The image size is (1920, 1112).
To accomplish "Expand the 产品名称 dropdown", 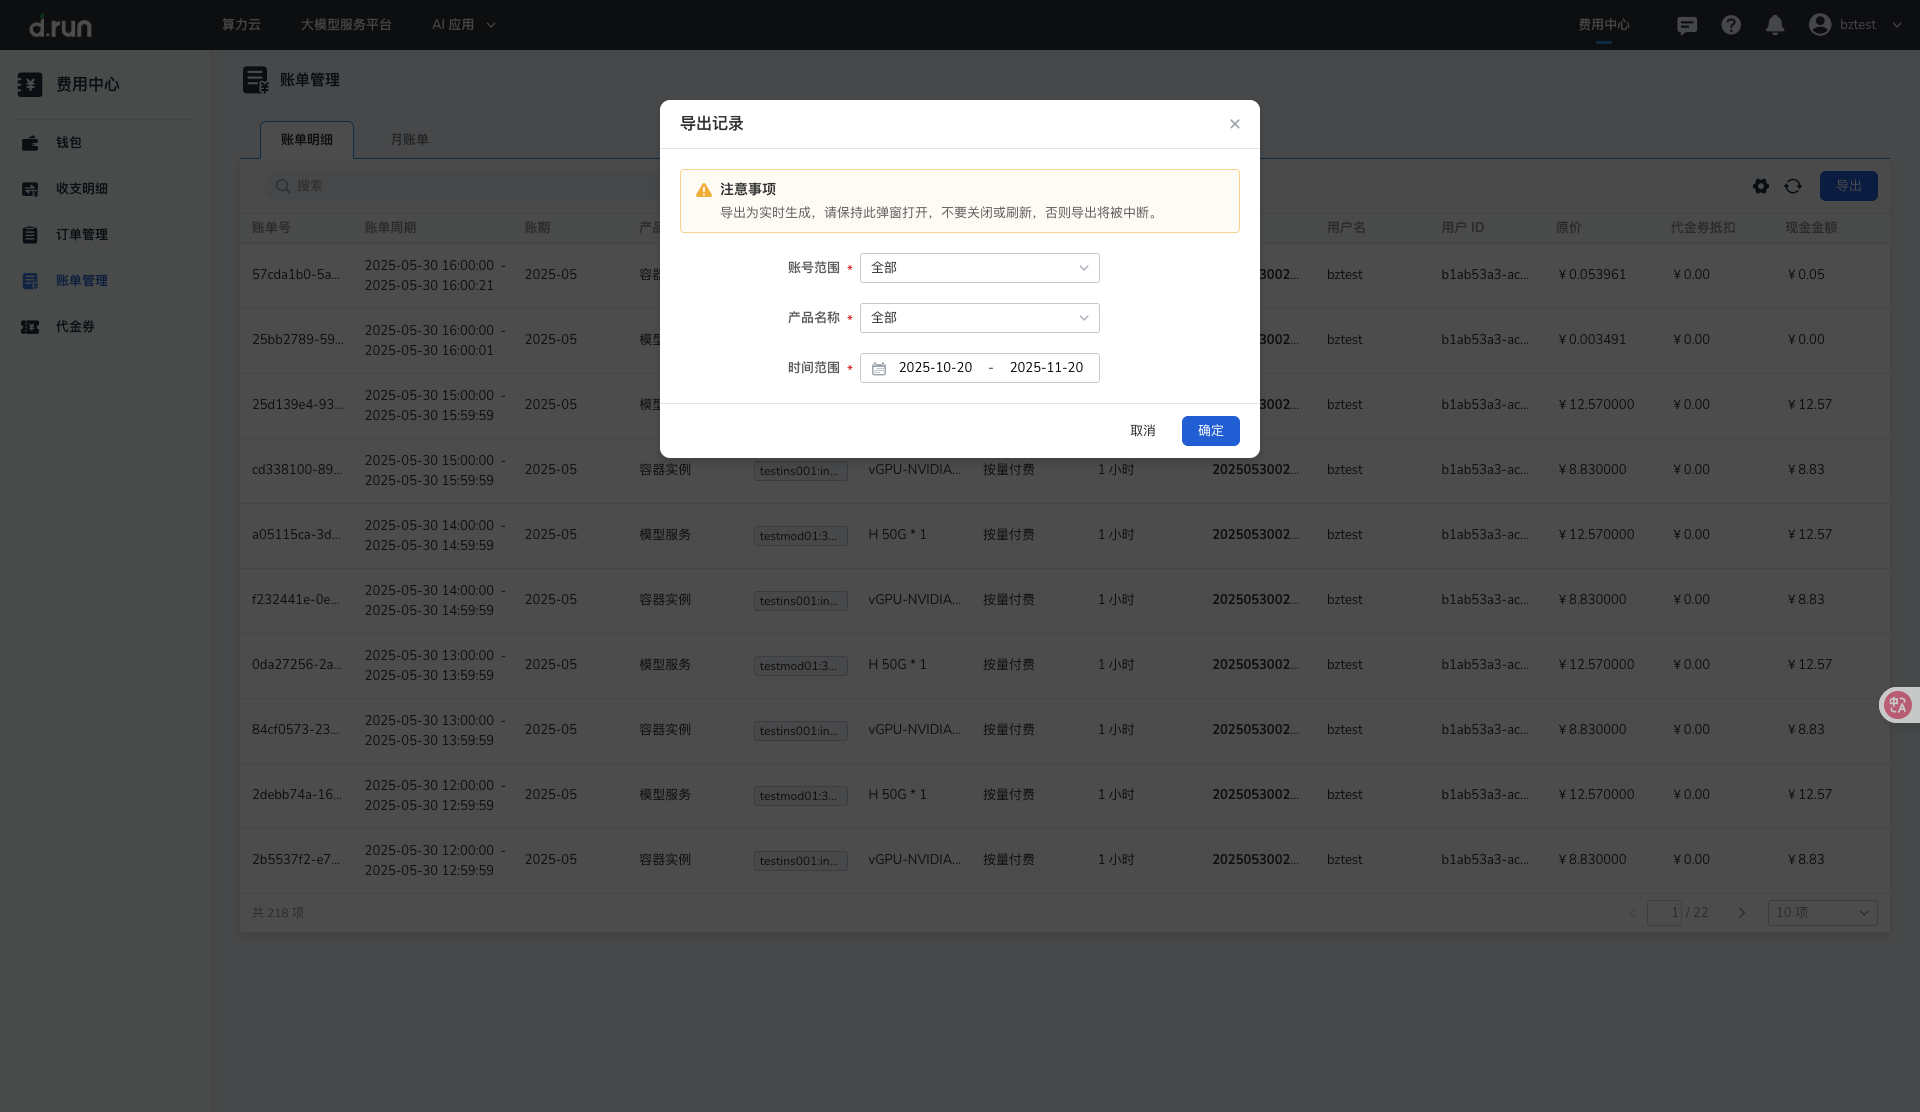I will coord(979,318).
